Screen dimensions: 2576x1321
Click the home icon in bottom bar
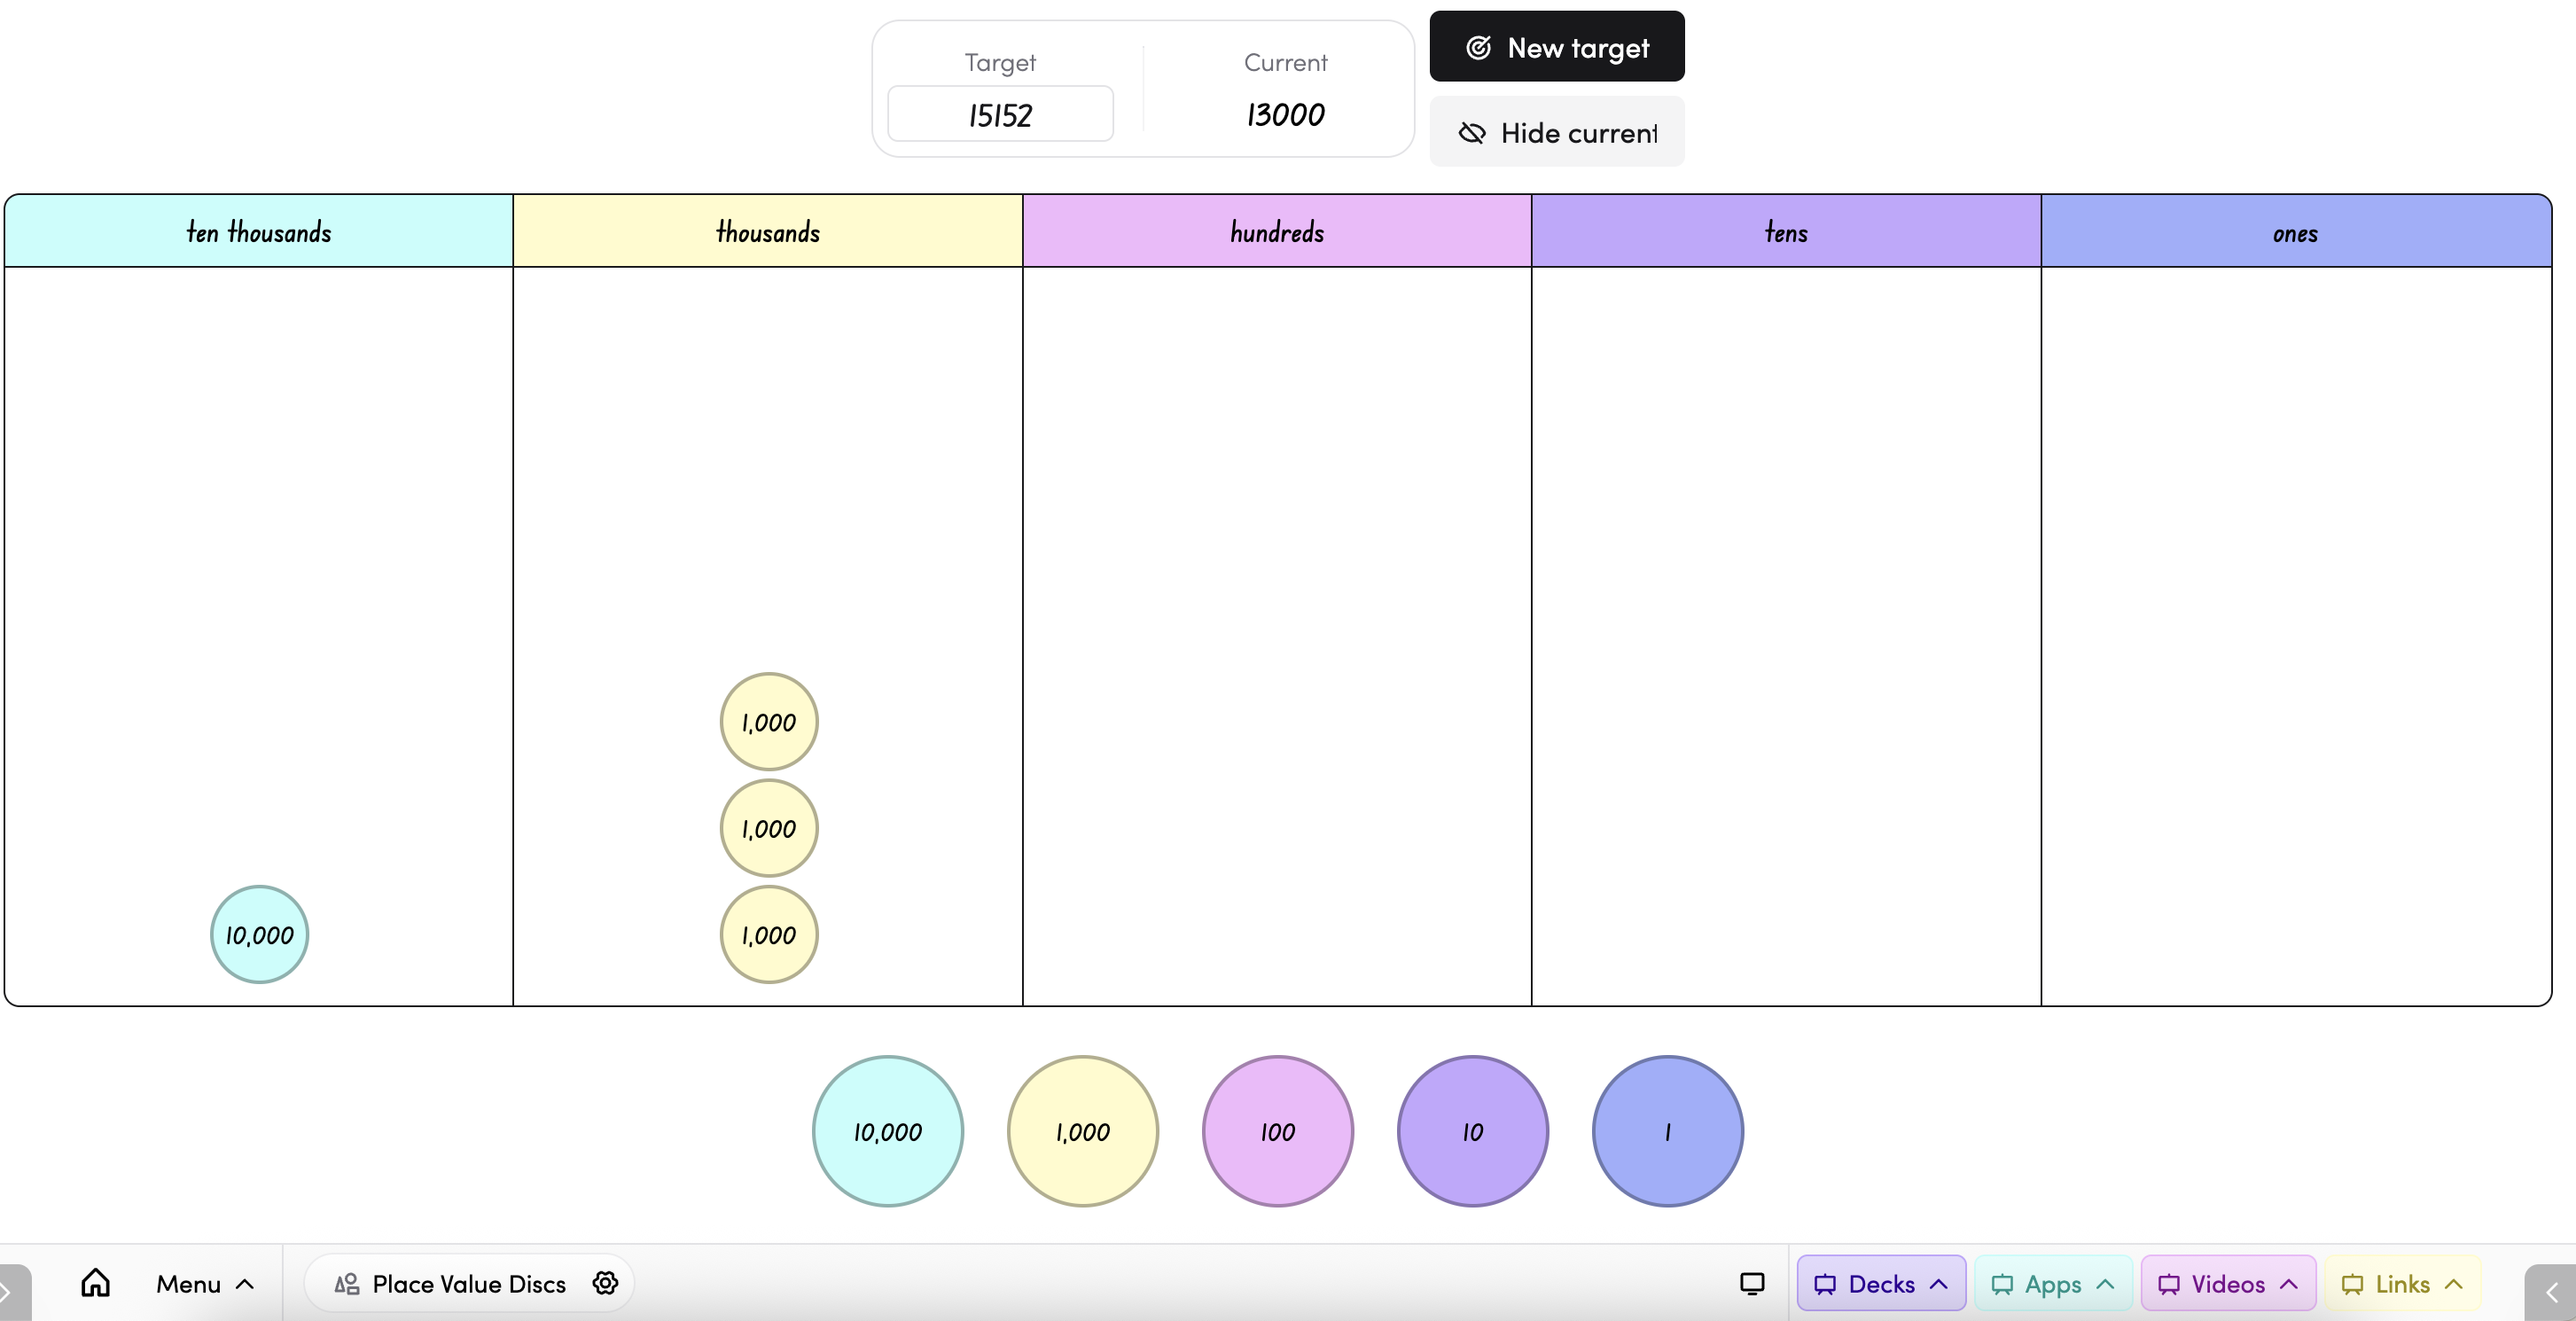tap(95, 1283)
